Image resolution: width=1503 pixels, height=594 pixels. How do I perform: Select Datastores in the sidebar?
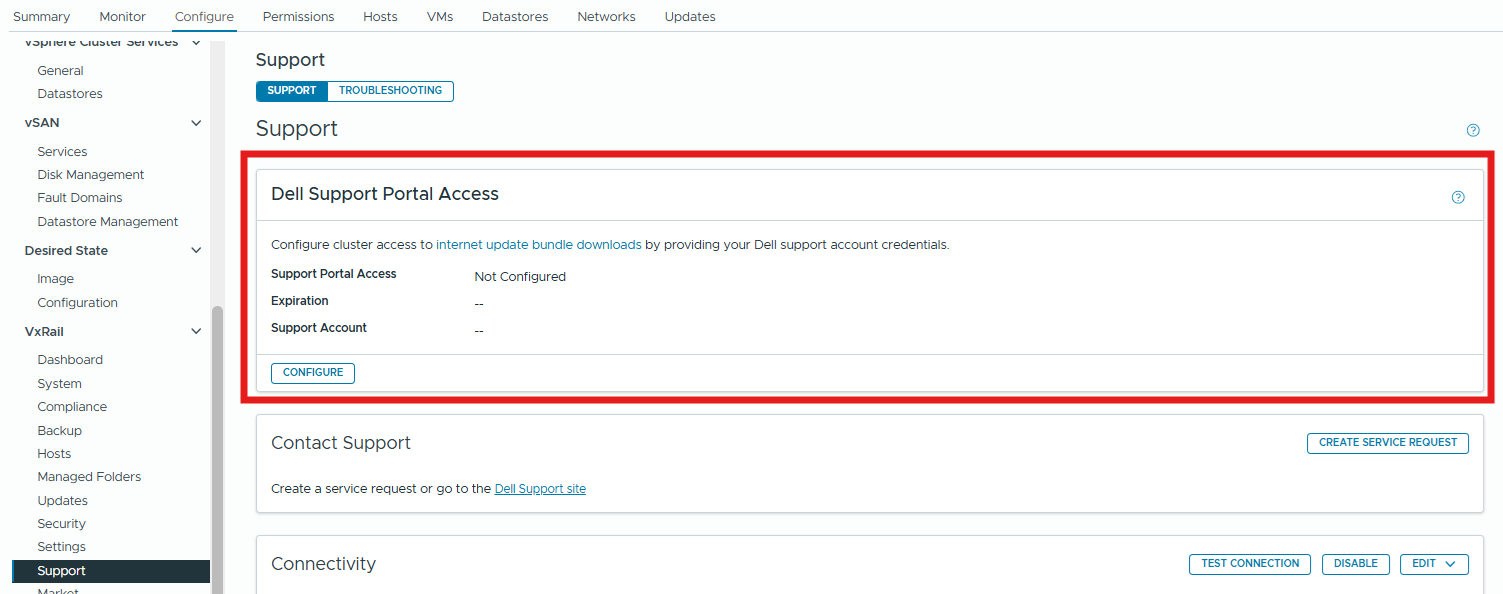[70, 94]
